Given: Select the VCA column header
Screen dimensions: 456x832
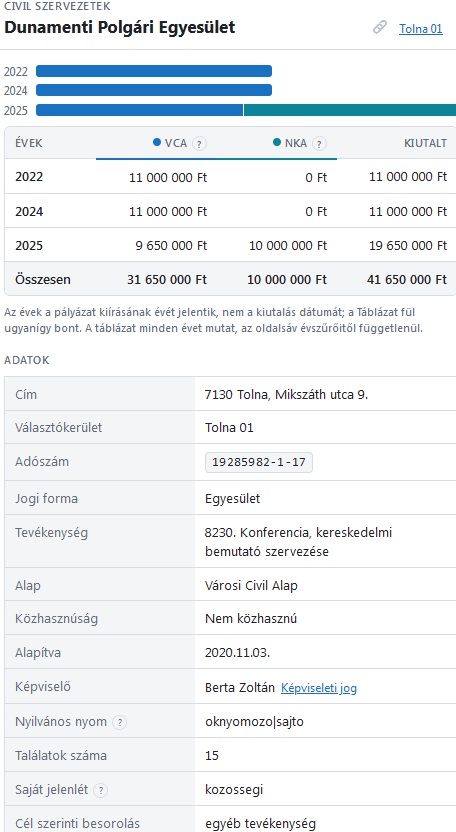Looking at the screenshot, I should [x=156, y=143].
